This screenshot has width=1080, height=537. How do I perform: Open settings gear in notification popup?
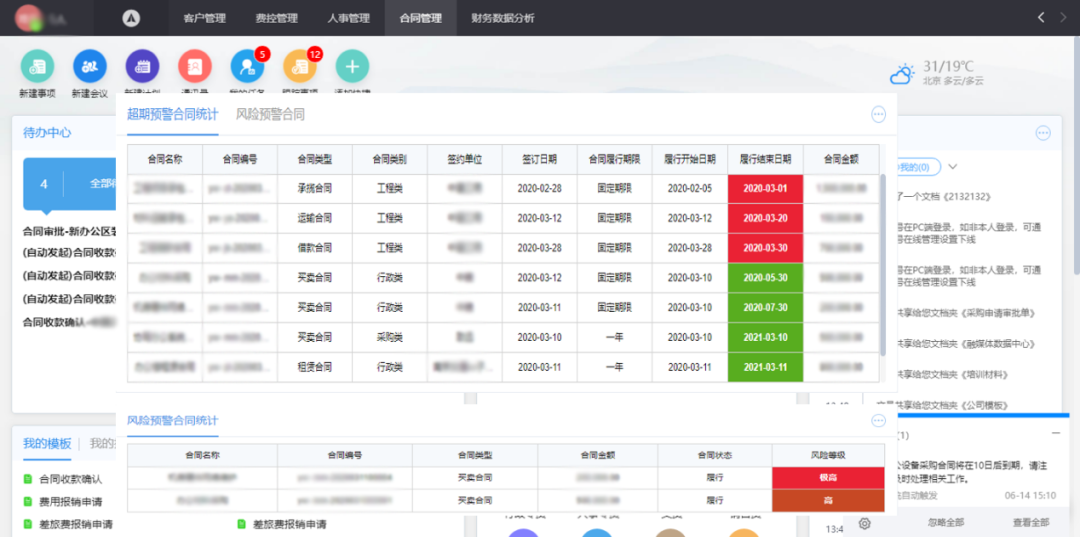865,523
